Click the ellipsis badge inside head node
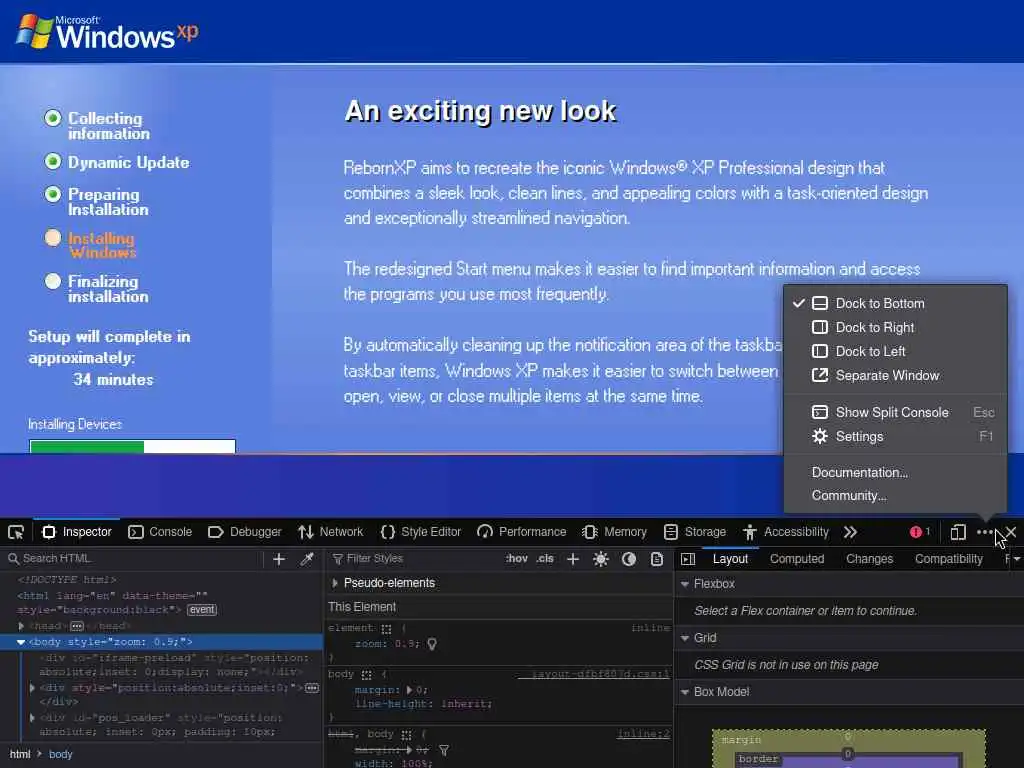Screen dimensions: 1024x768 pyautogui.click(x=77, y=626)
